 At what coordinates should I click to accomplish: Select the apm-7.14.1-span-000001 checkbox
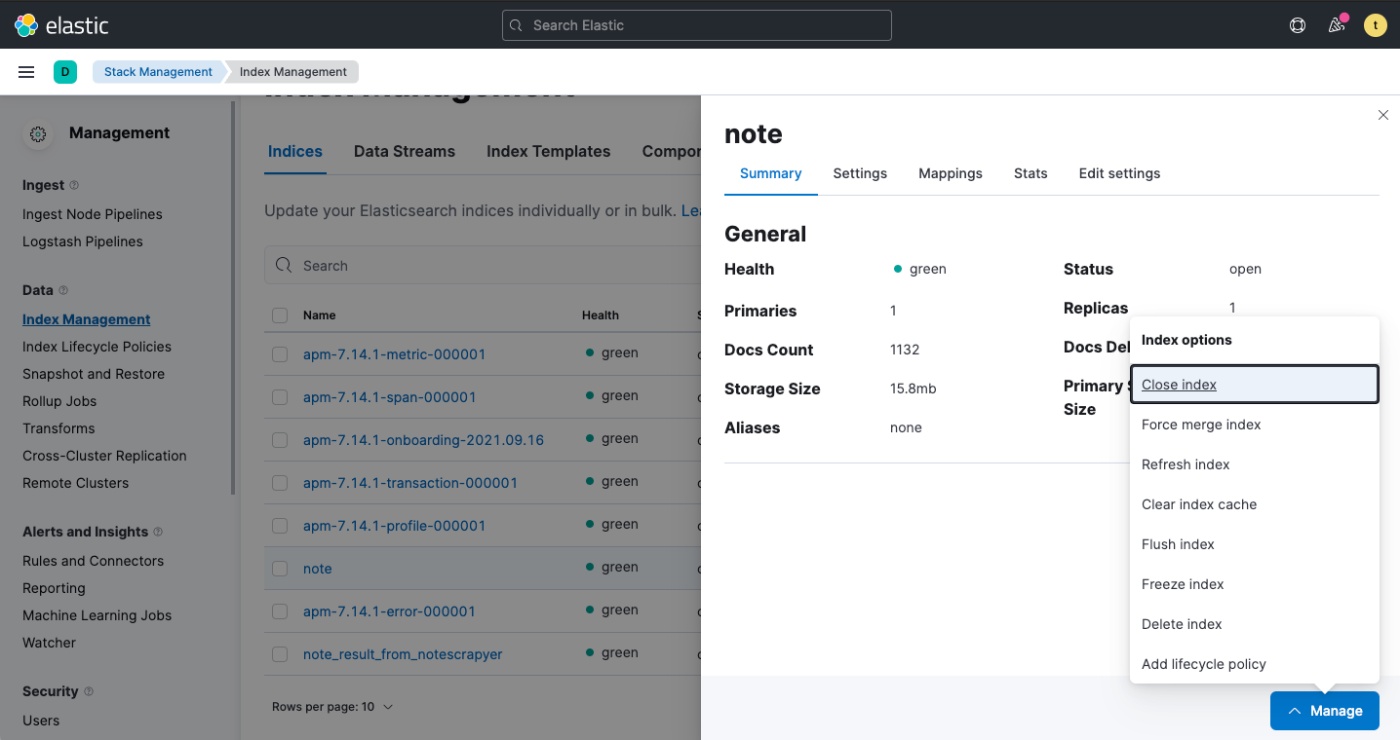(x=280, y=397)
